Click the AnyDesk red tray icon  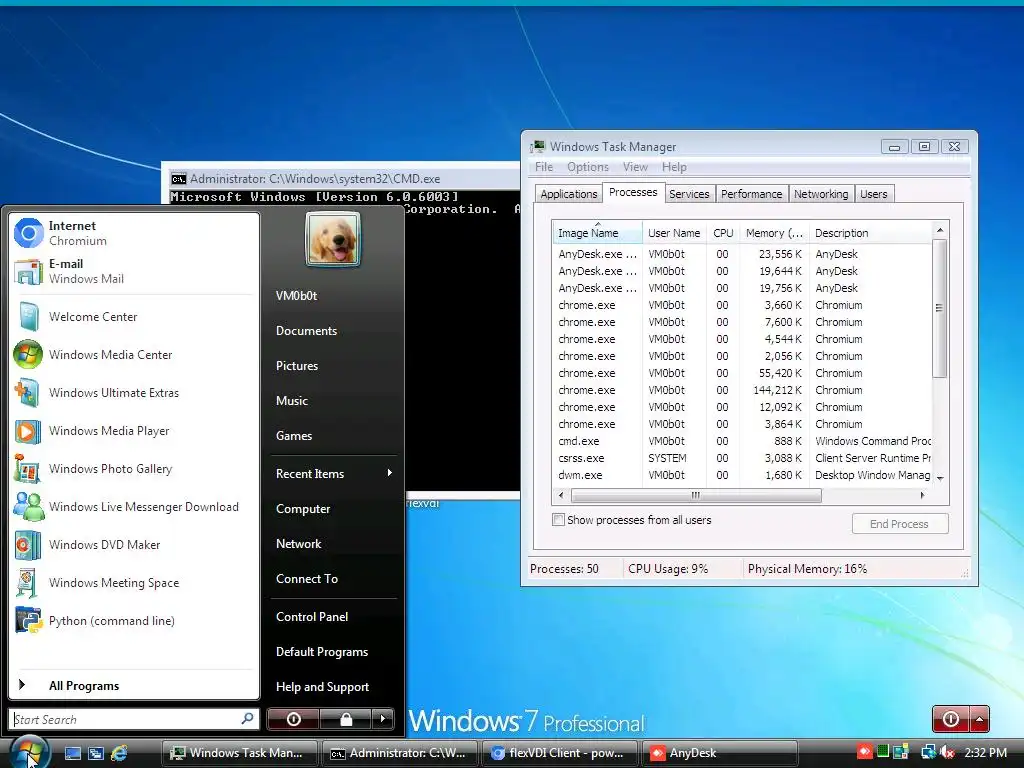tap(865, 752)
